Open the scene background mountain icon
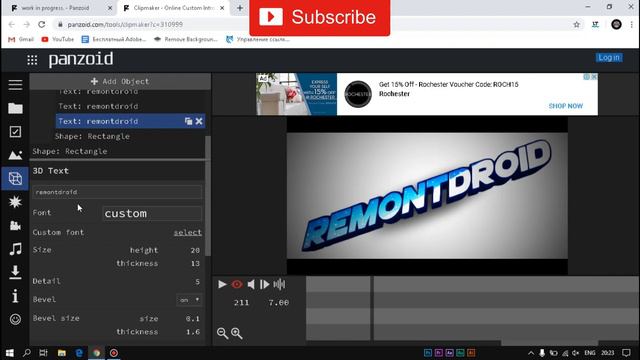This screenshot has width=640, height=360. (15, 155)
